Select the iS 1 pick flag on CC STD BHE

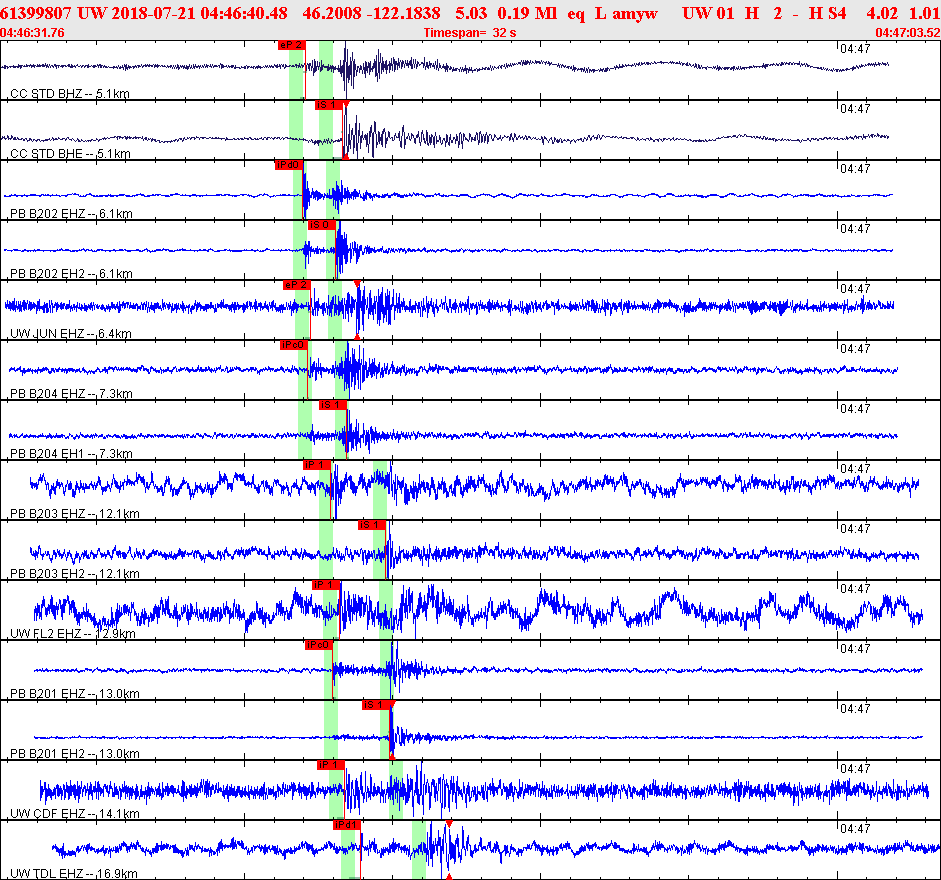(329, 105)
